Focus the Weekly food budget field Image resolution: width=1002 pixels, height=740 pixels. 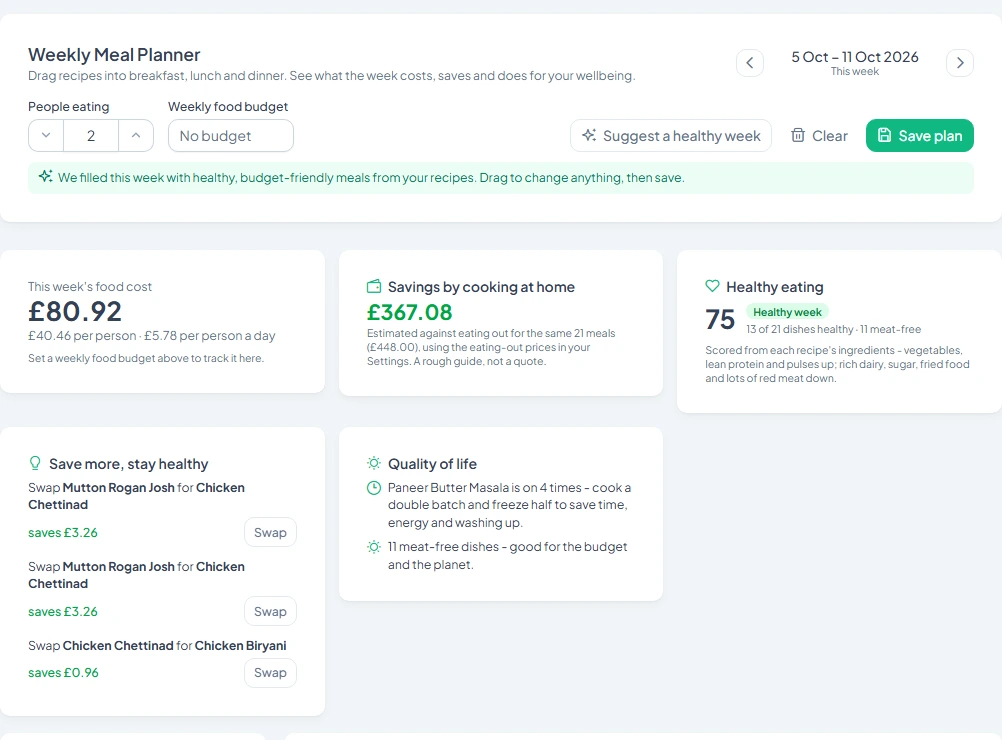pyautogui.click(x=231, y=135)
